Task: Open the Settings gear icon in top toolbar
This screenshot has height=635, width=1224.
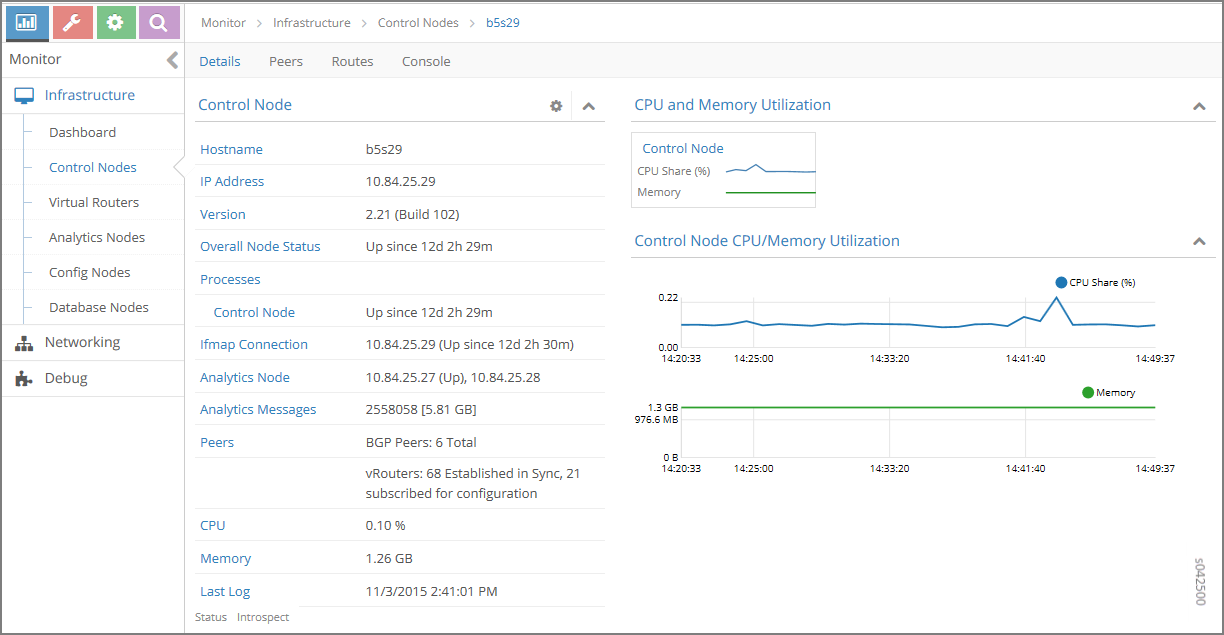Action: (x=116, y=22)
